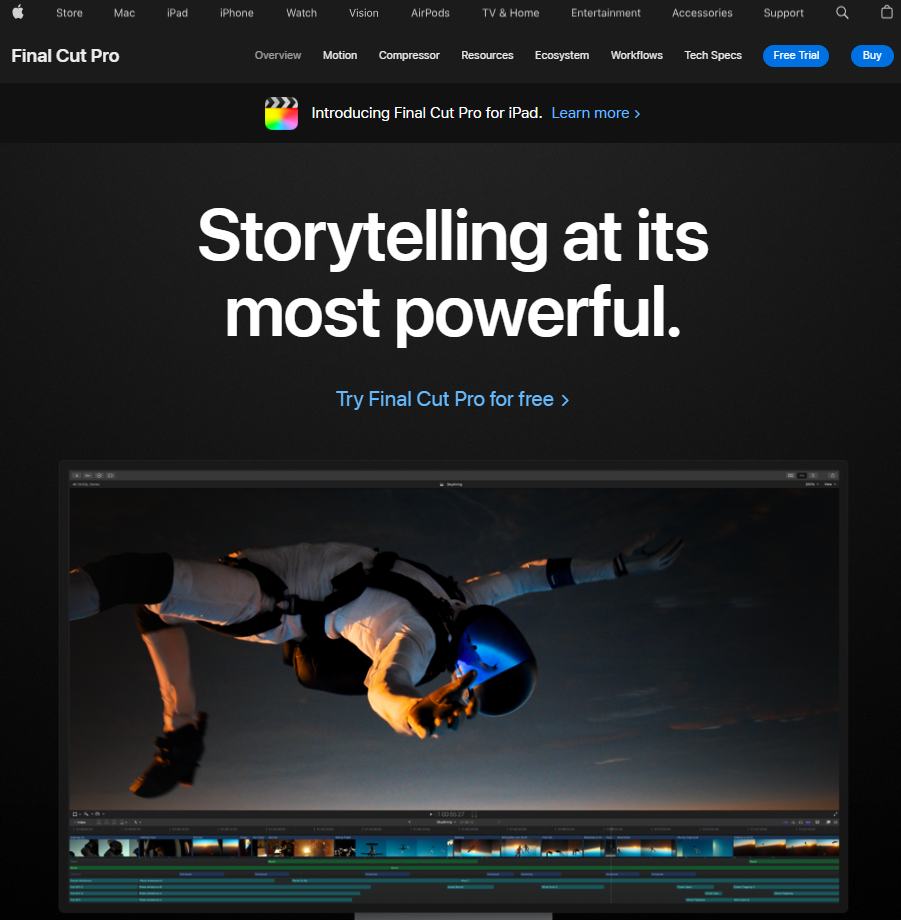Open the iPhone menu item
901x920 pixels.
tap(237, 13)
